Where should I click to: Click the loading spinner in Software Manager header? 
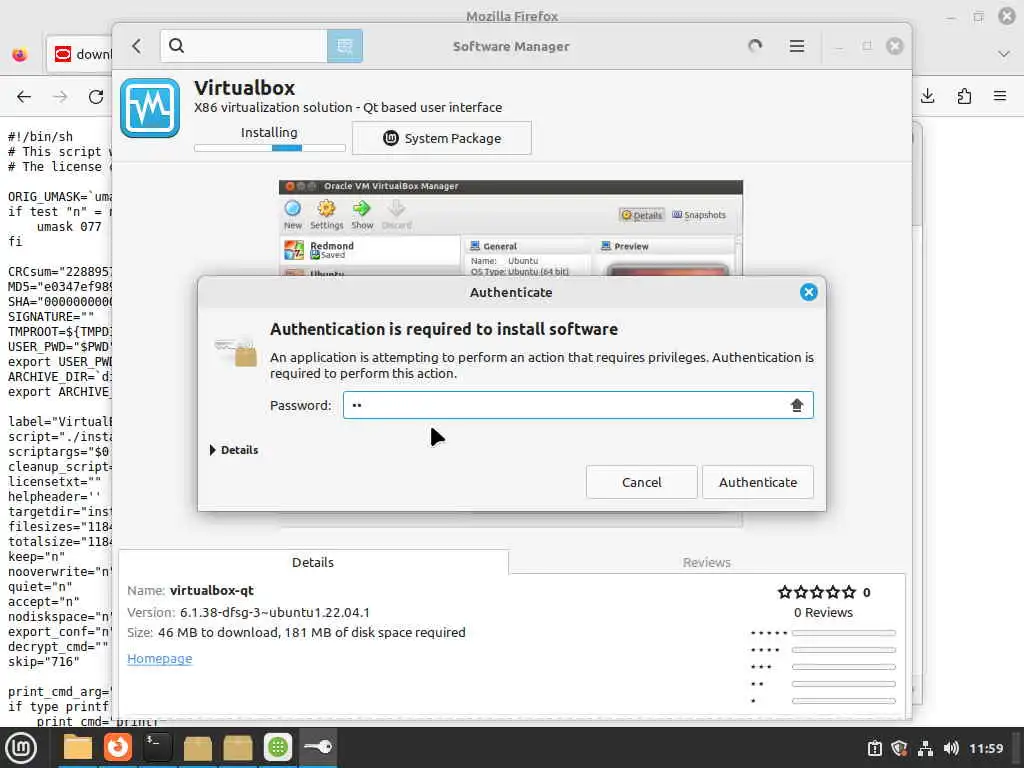pos(755,46)
